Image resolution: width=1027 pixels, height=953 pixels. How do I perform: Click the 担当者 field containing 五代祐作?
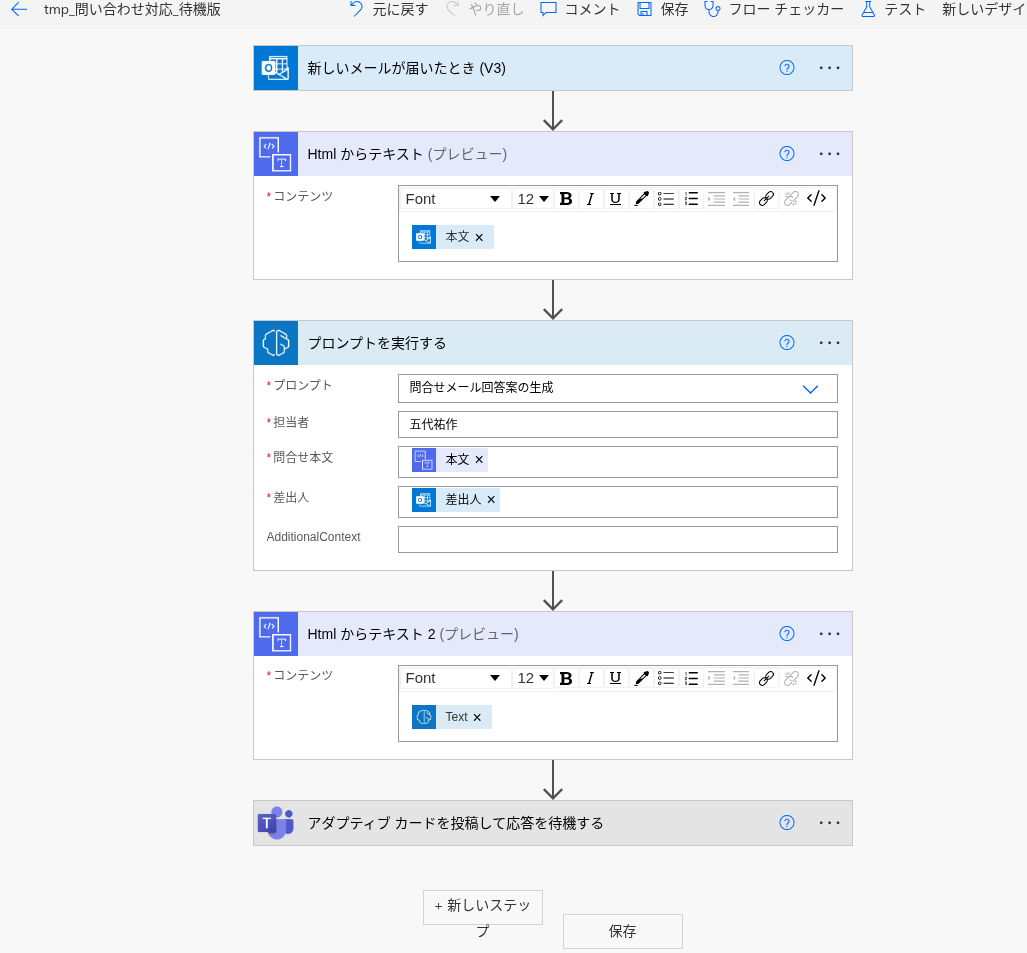(x=618, y=424)
